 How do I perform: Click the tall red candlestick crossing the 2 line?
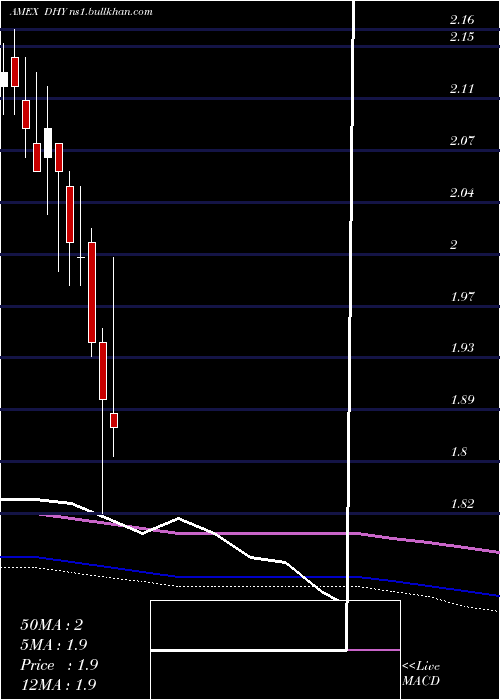[92, 292]
